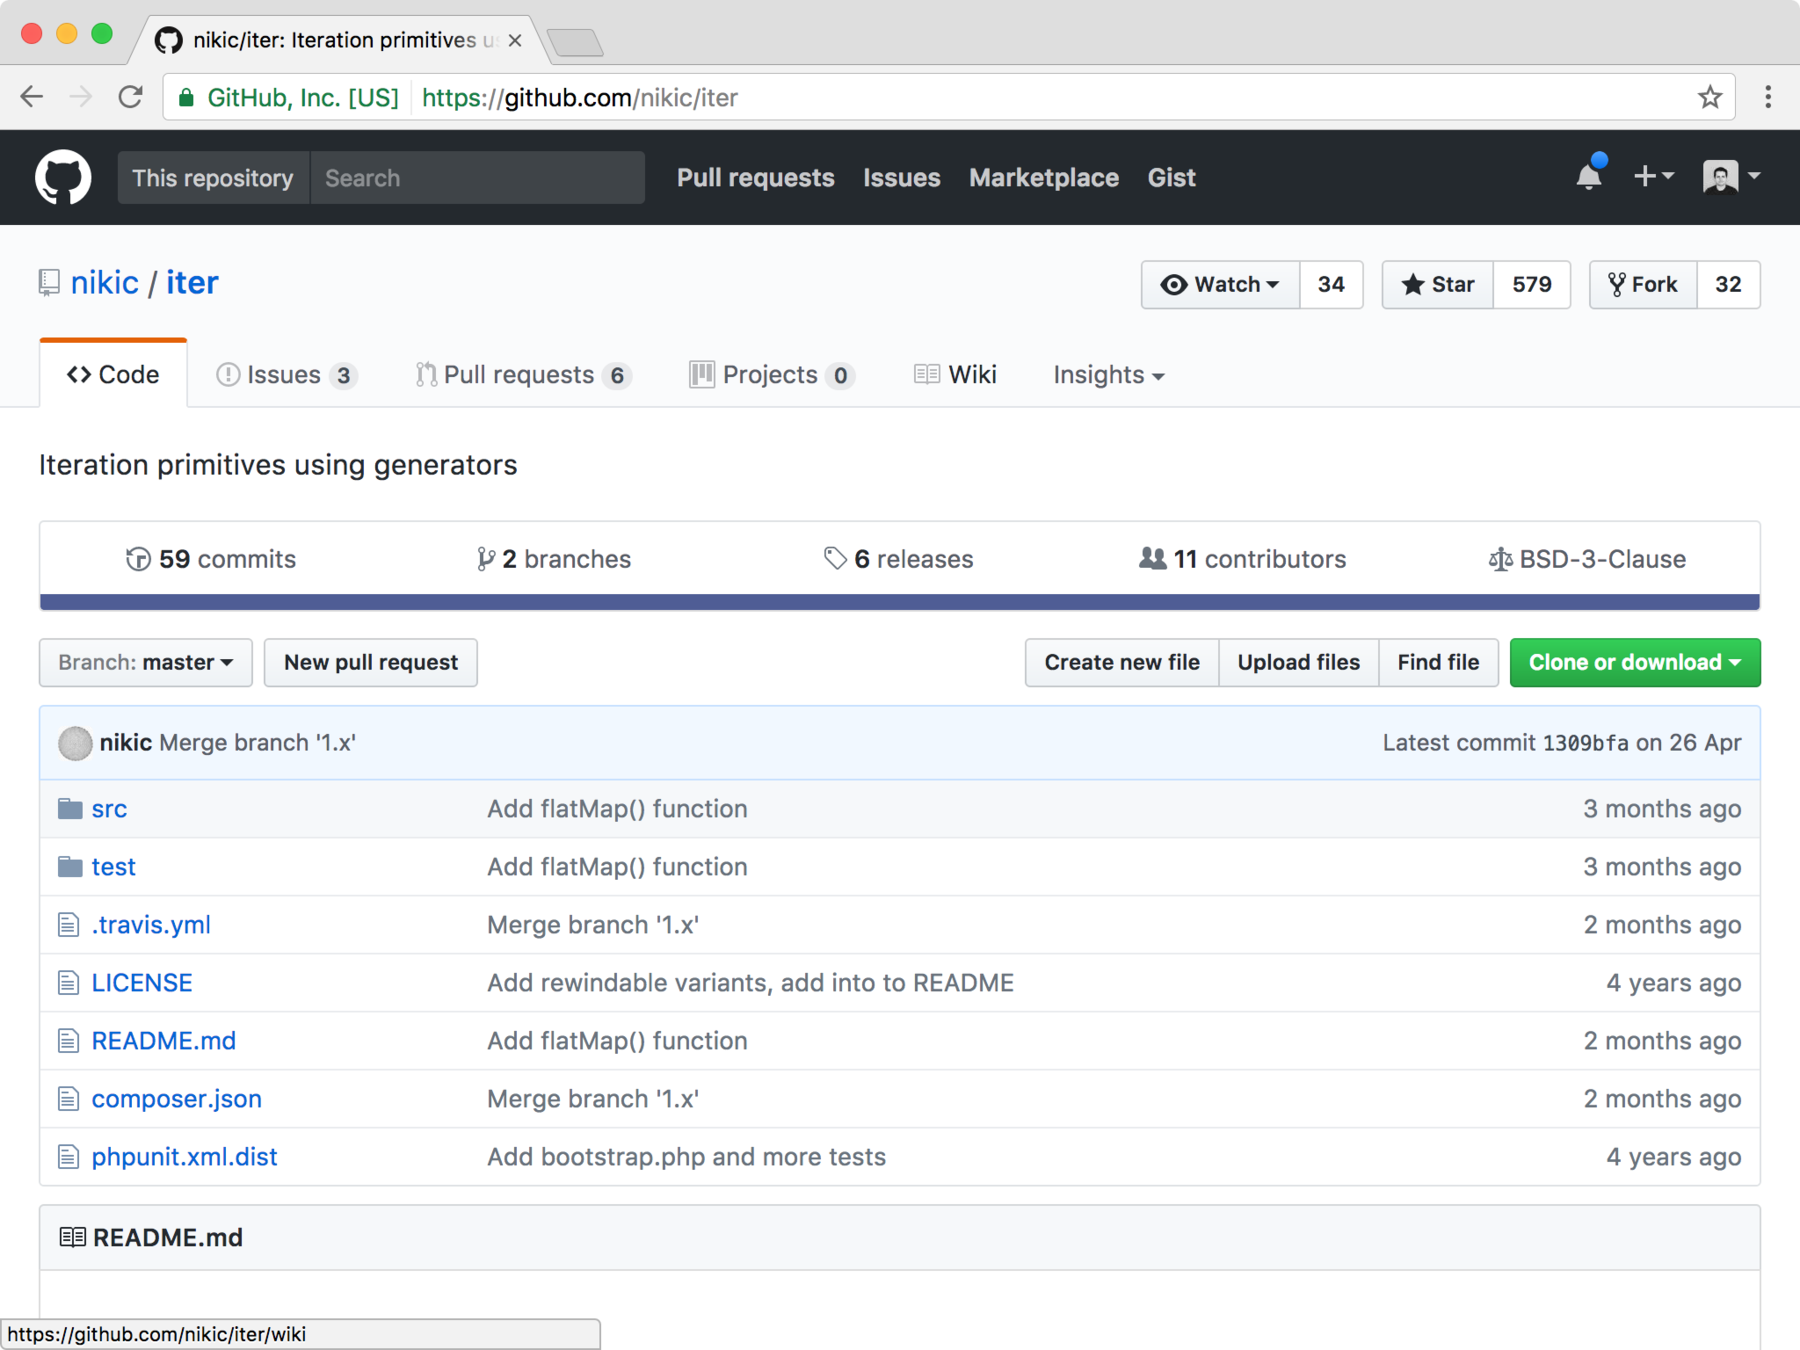Go to Gist
Screen dimensions: 1800x1350
pos(1171,178)
